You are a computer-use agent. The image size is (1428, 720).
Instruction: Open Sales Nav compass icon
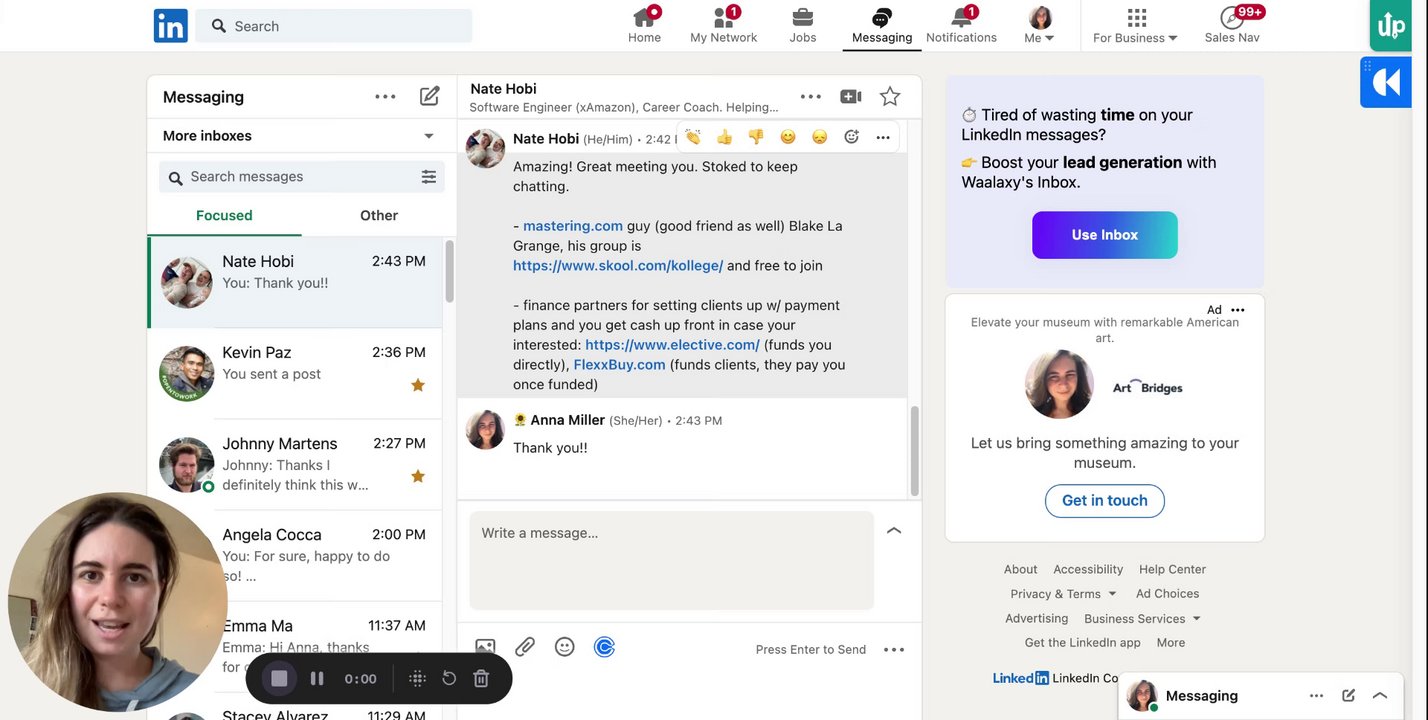pyautogui.click(x=1231, y=18)
